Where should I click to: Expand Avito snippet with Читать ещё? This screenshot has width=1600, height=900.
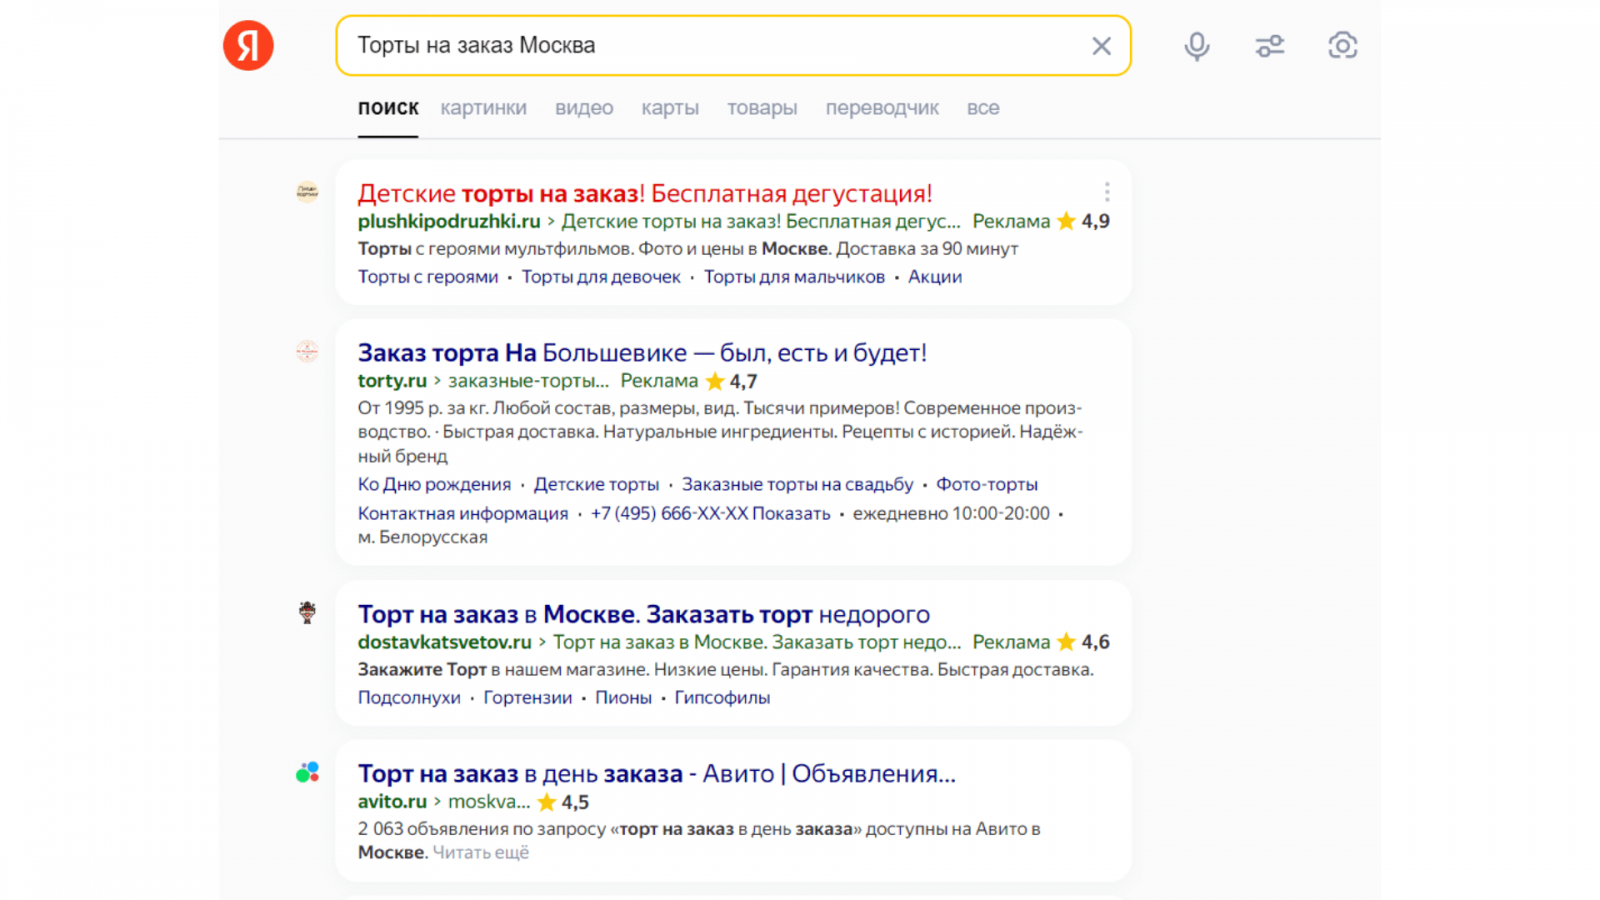point(481,853)
